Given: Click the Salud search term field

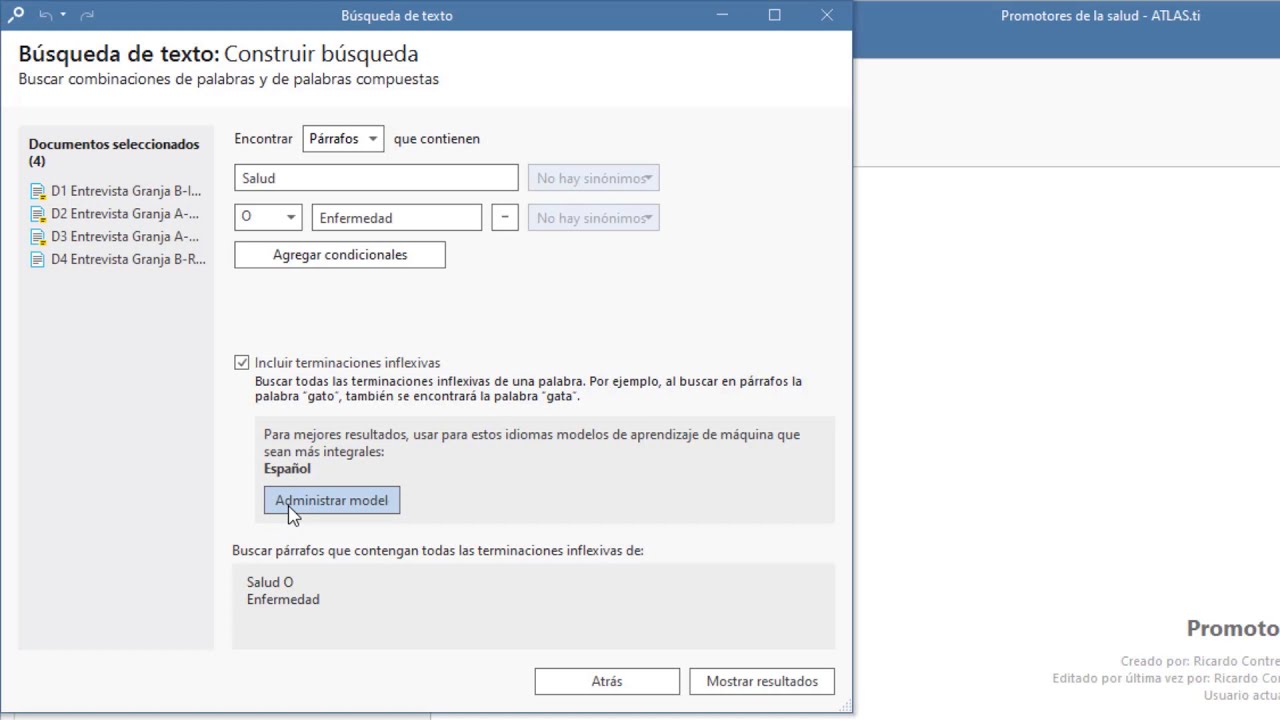Looking at the screenshot, I should [376, 178].
